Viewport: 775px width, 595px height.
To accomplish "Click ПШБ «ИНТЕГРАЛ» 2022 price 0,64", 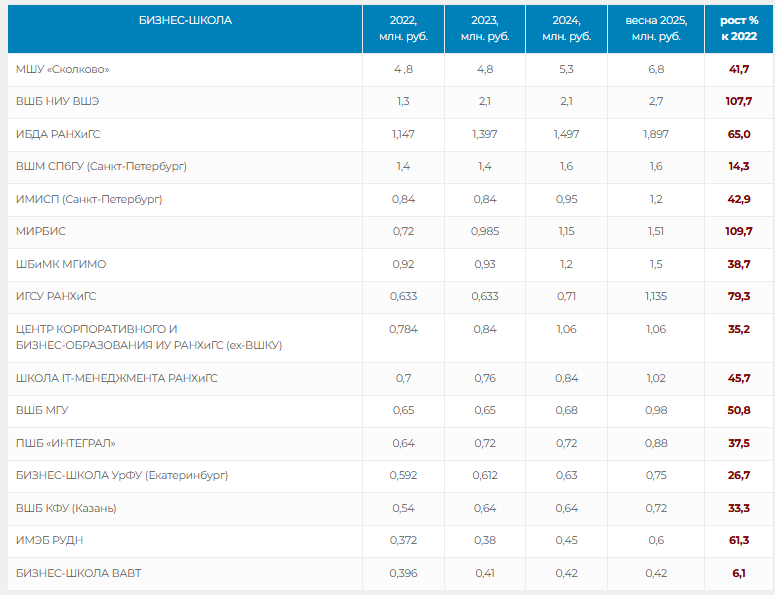I will pos(403,443).
